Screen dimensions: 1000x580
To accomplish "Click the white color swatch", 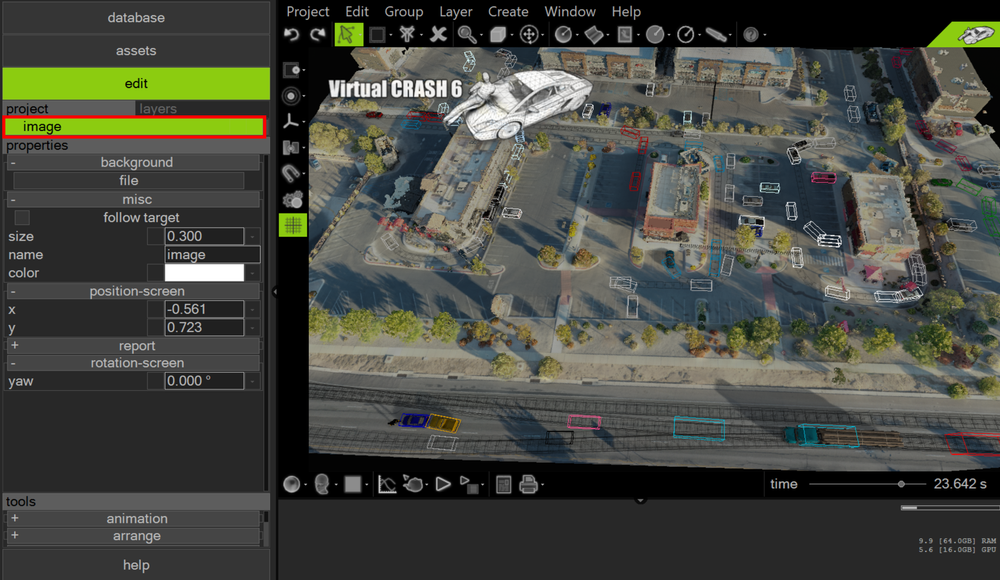I will click(204, 273).
